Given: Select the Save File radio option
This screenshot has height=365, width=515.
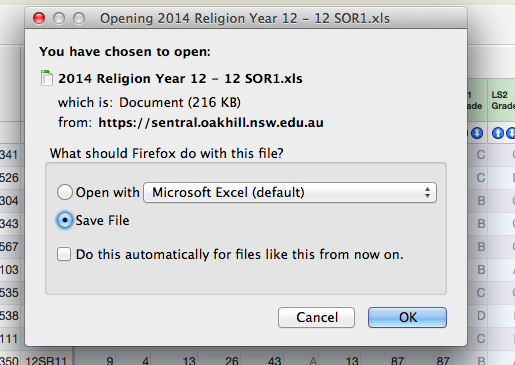Looking at the screenshot, I should [65, 220].
